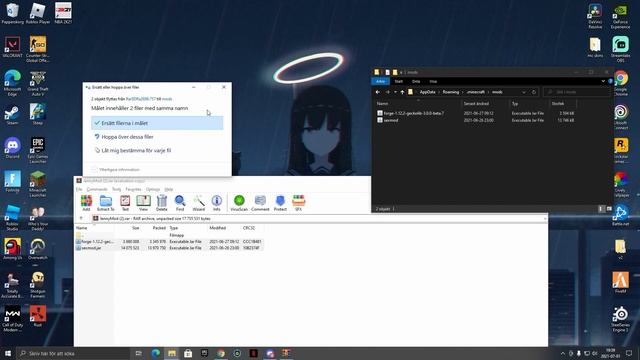640x360 pixels.
Task: Click AppData in Explorer breadcrumb
Action: point(427,92)
